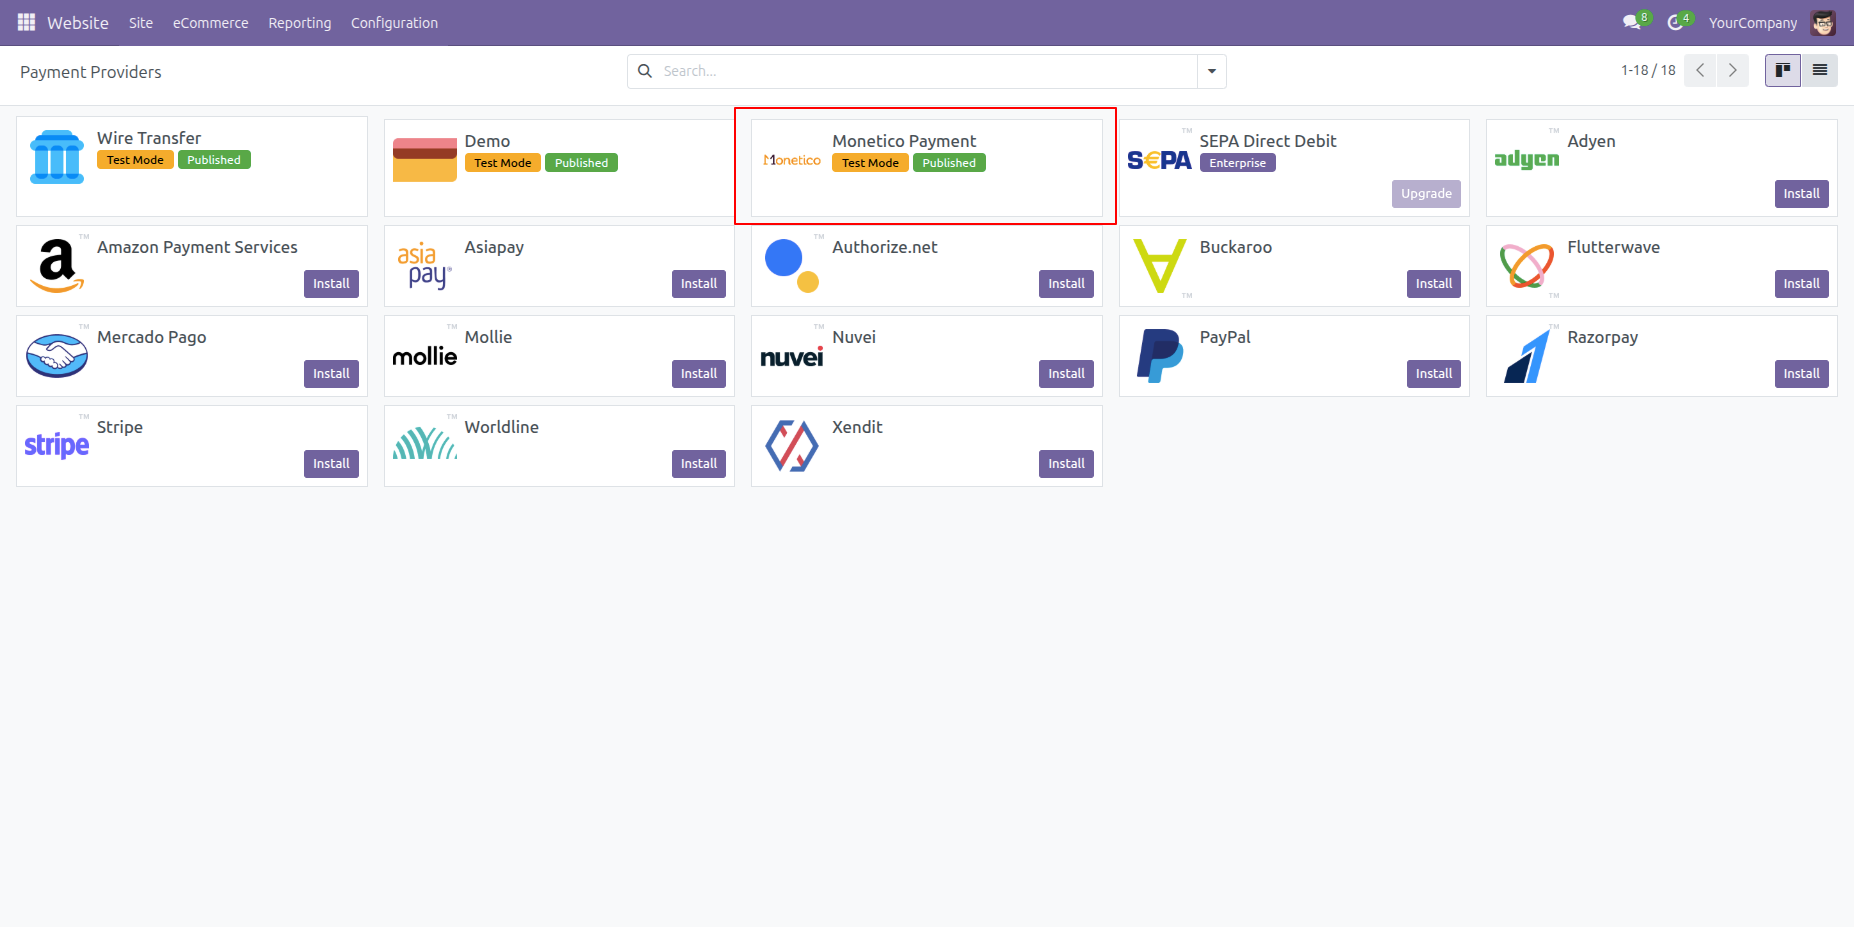Click the Nuvei logo
The image size is (1854, 927).
click(x=792, y=356)
